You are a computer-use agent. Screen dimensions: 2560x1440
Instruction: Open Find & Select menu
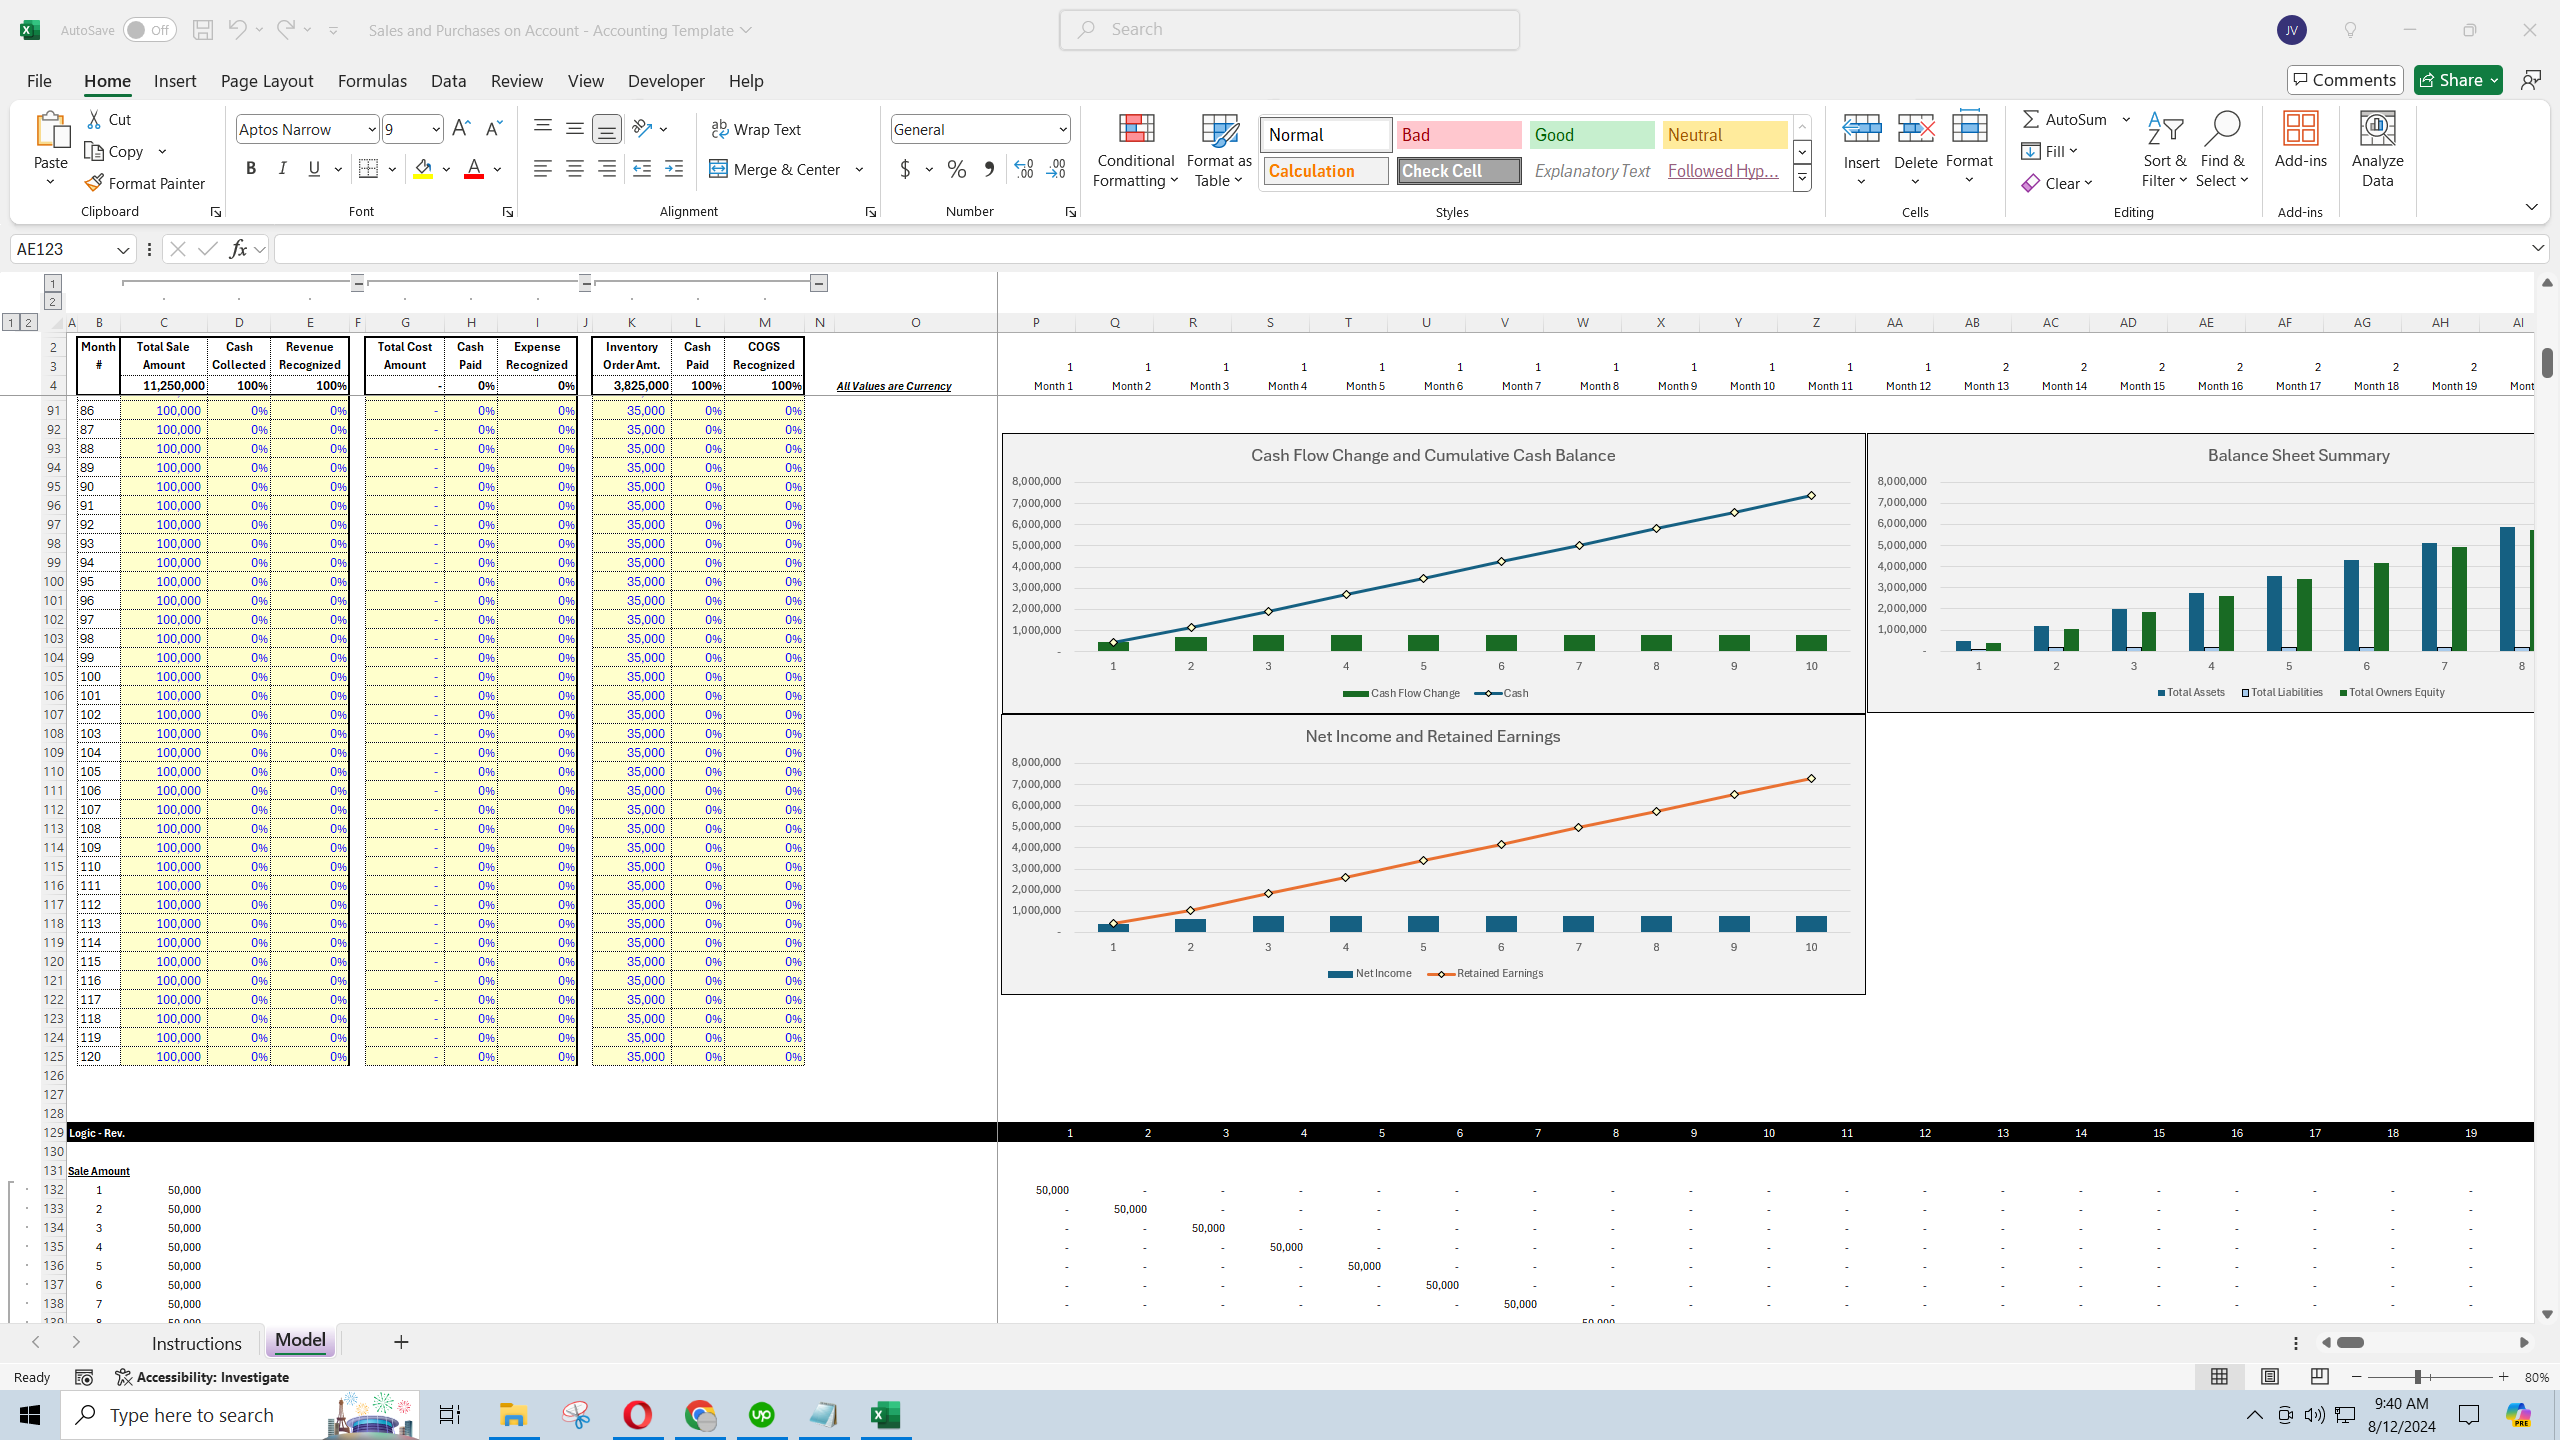[2222, 150]
